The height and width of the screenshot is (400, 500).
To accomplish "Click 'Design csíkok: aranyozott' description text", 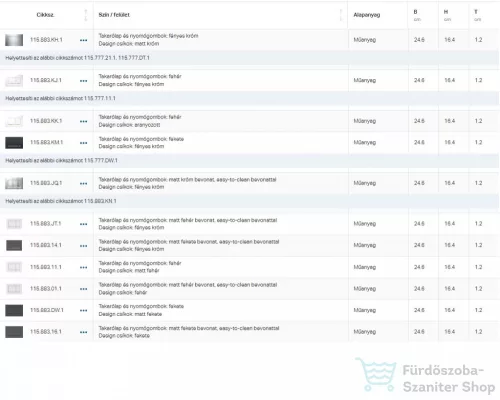I will 129,125.
